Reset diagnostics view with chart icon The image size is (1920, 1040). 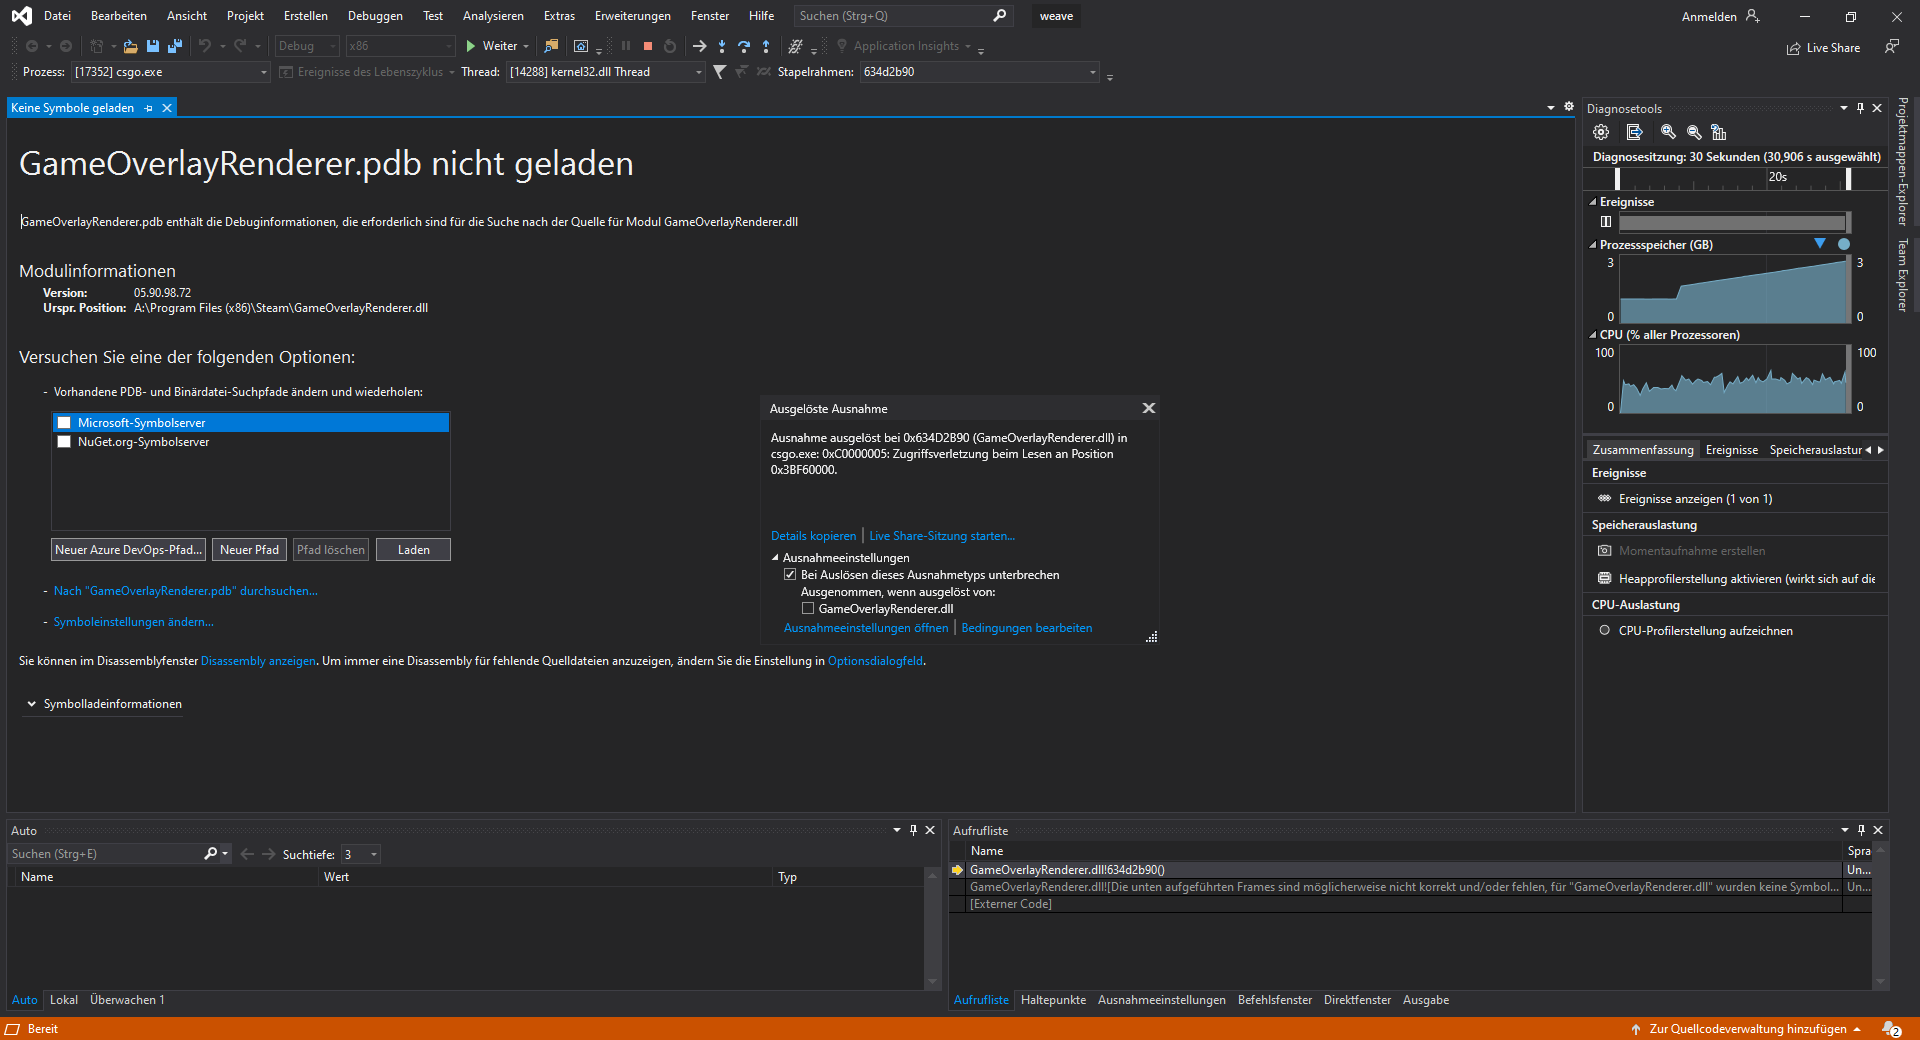[1719, 132]
